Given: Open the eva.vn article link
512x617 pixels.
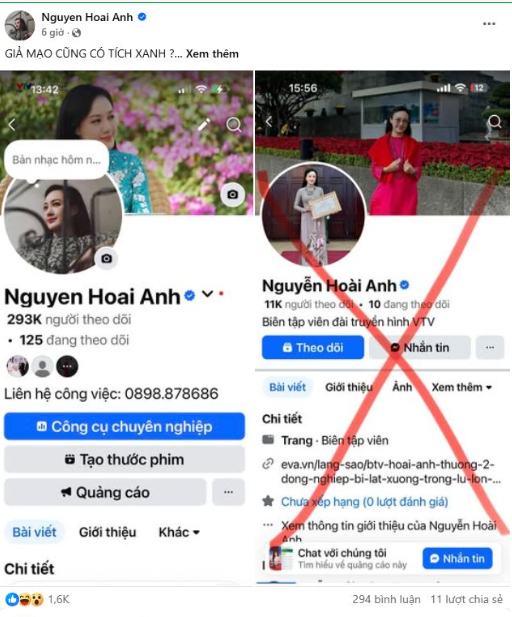Looking at the screenshot, I should coord(390,471).
